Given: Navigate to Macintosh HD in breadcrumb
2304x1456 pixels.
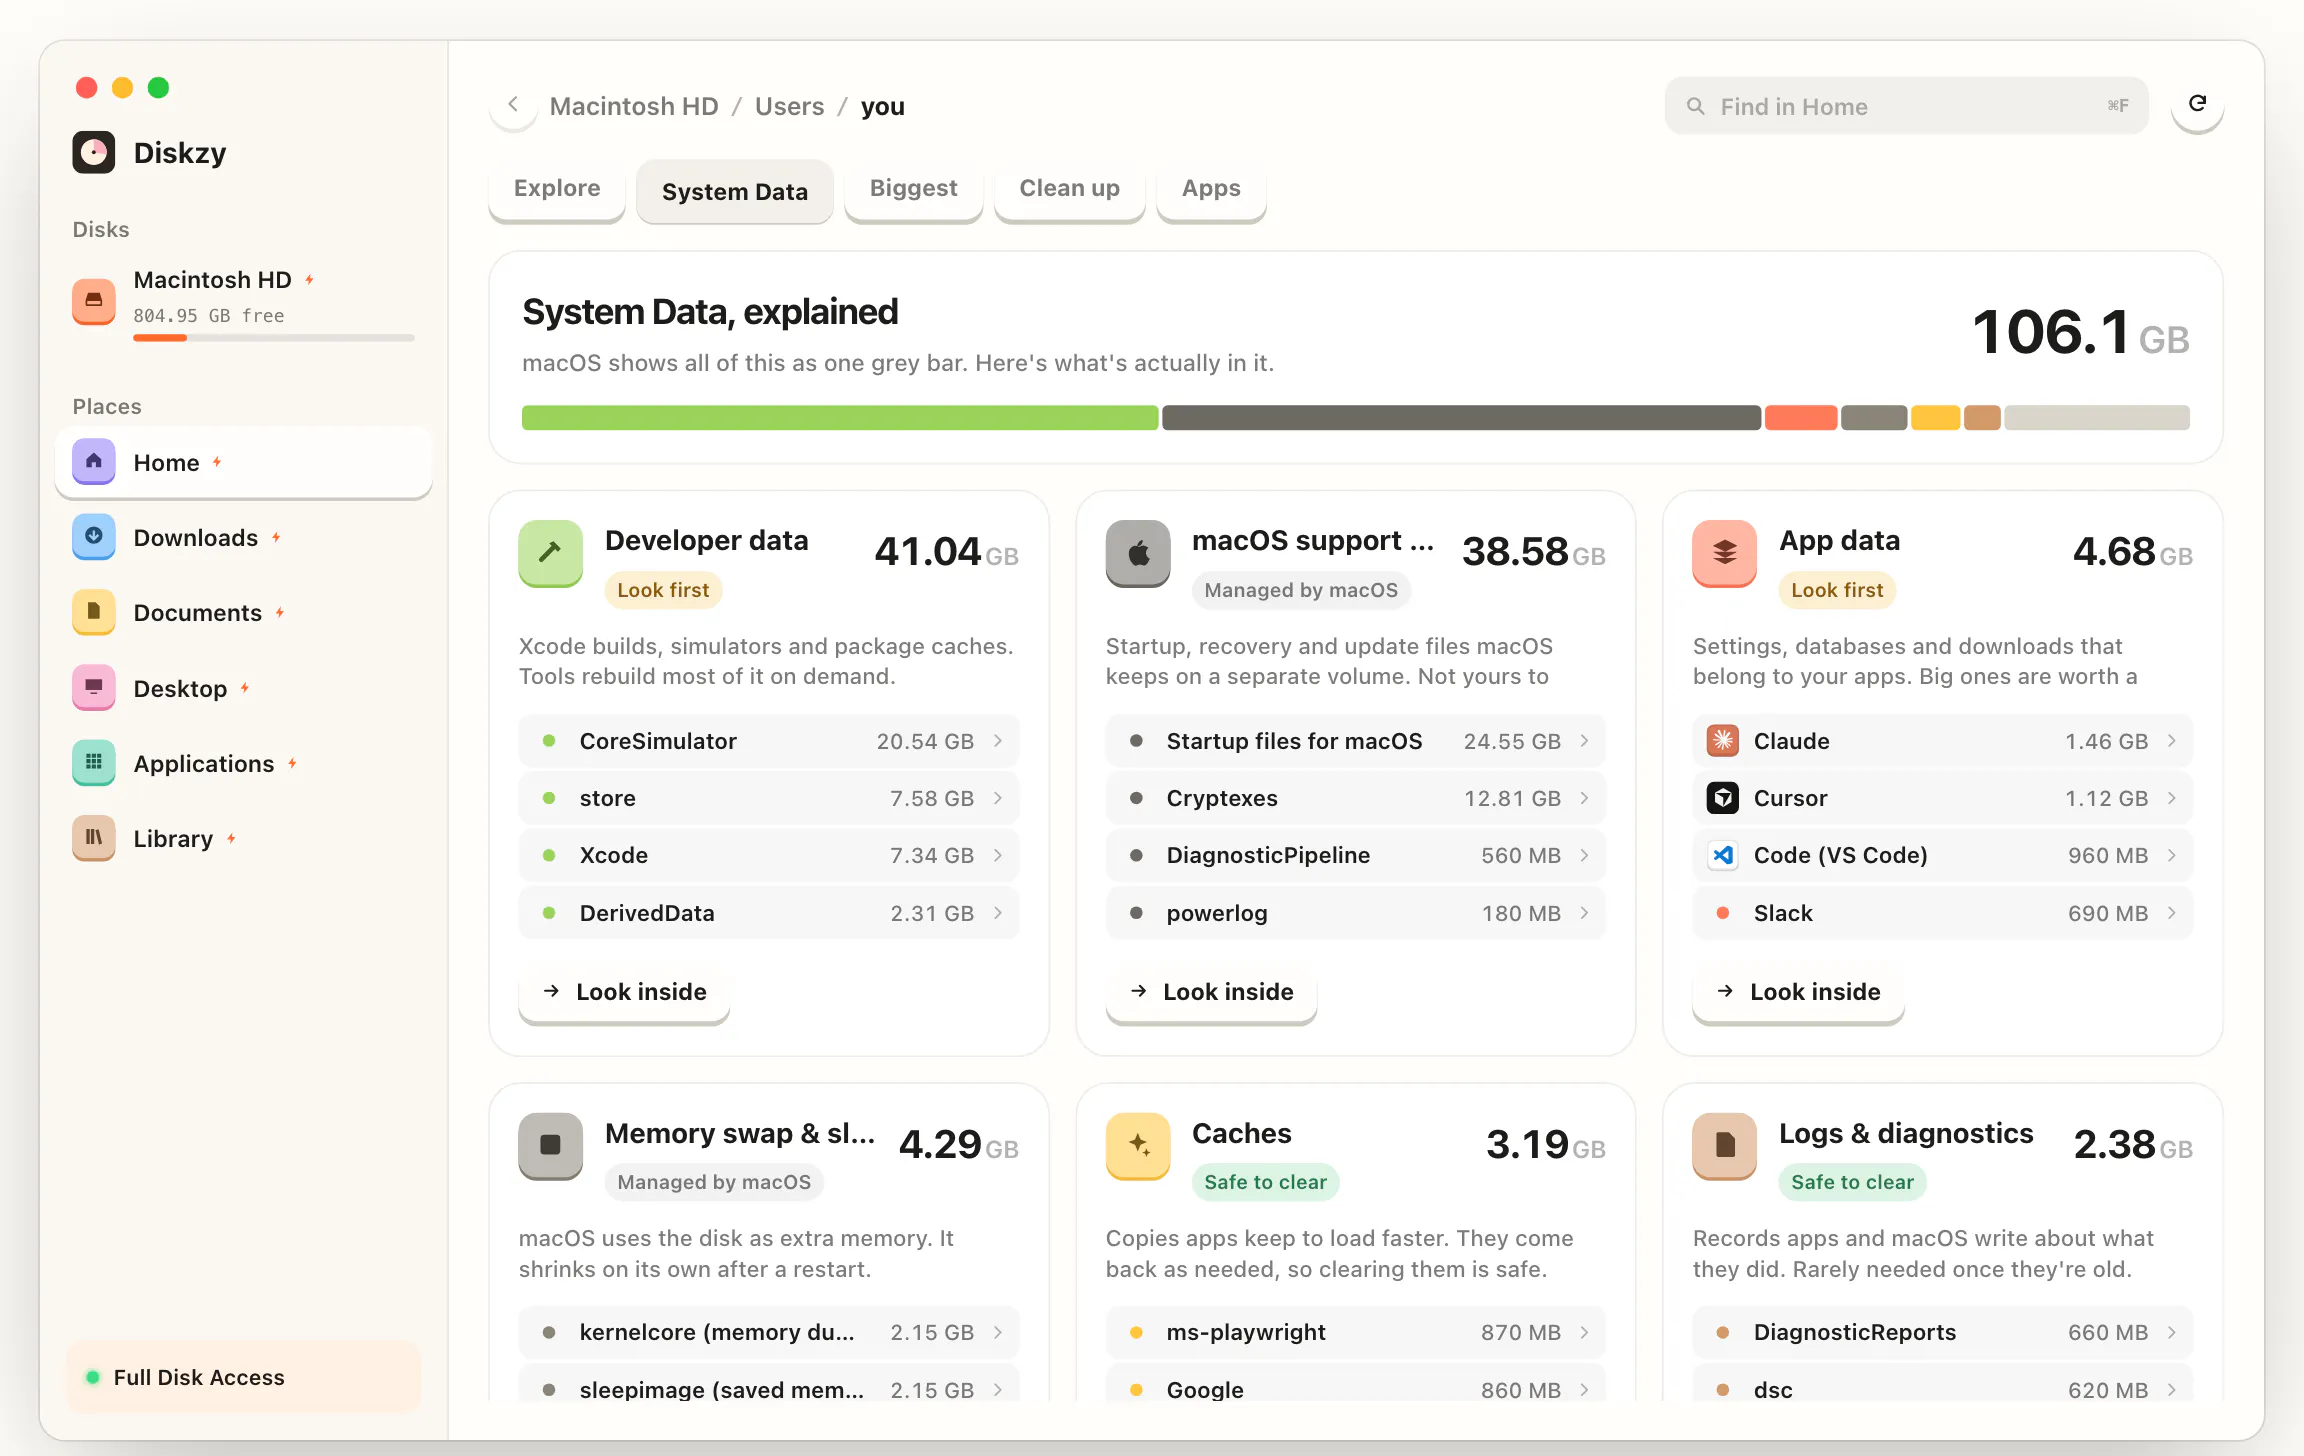Looking at the screenshot, I should click(634, 106).
